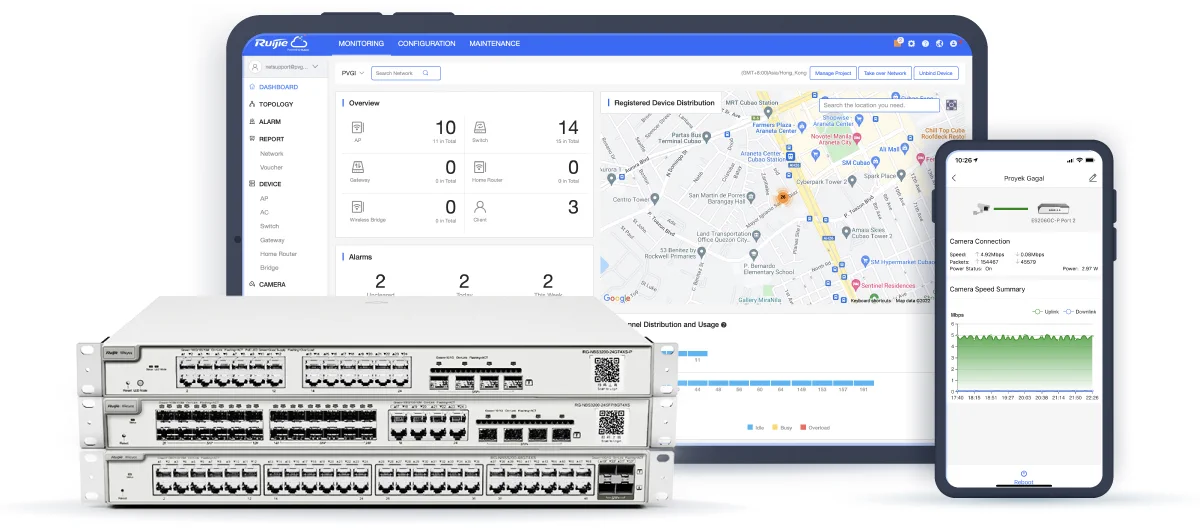
Task: Open the settings gear in header
Action: coord(912,44)
